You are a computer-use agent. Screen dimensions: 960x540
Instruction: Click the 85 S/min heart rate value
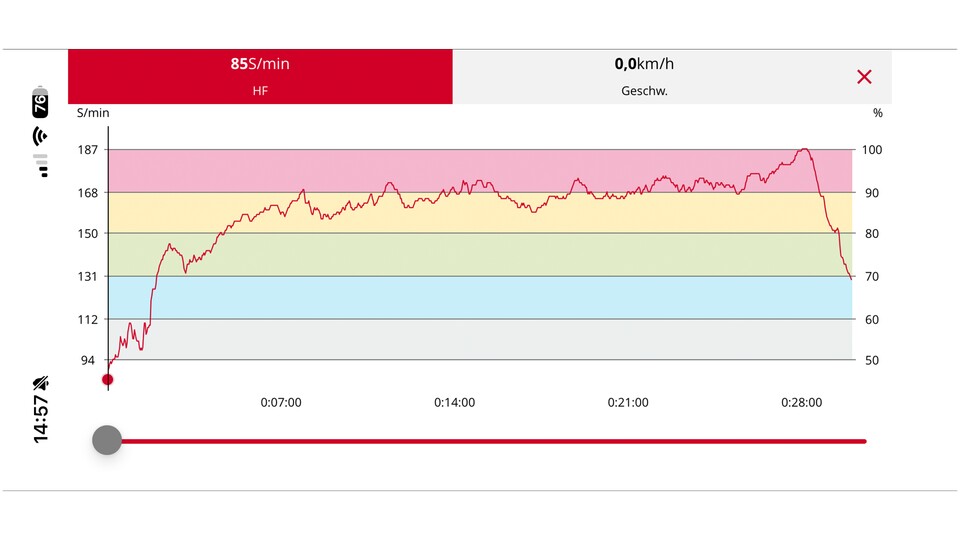pos(260,64)
